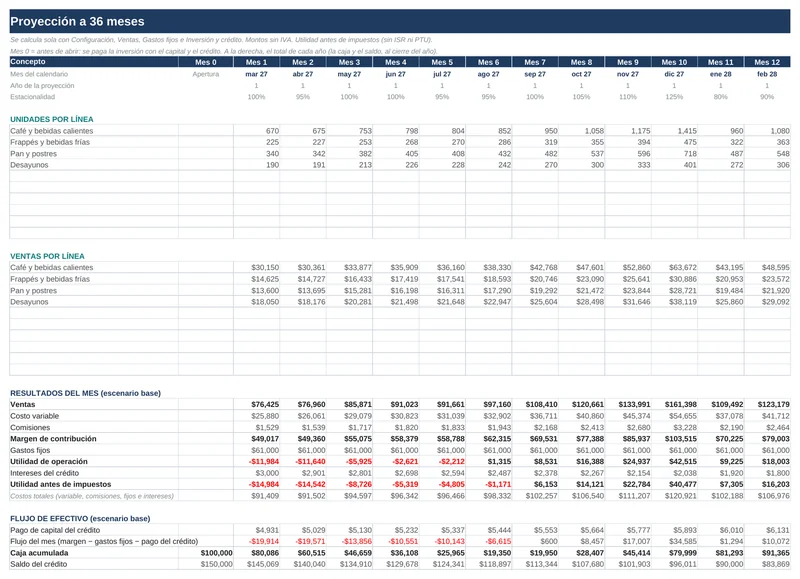
Task: Click the "FLUJO DE EFECTIVO (escenario base)" heading
Action: [x=80, y=519]
